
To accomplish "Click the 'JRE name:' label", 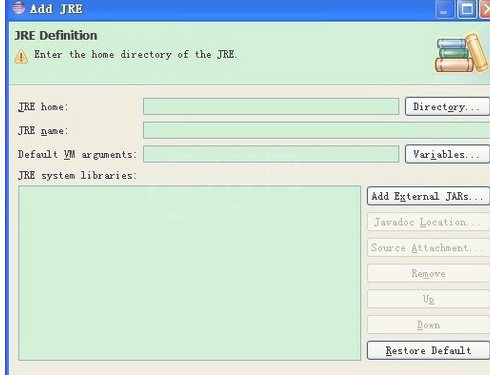I will [x=43, y=130].
